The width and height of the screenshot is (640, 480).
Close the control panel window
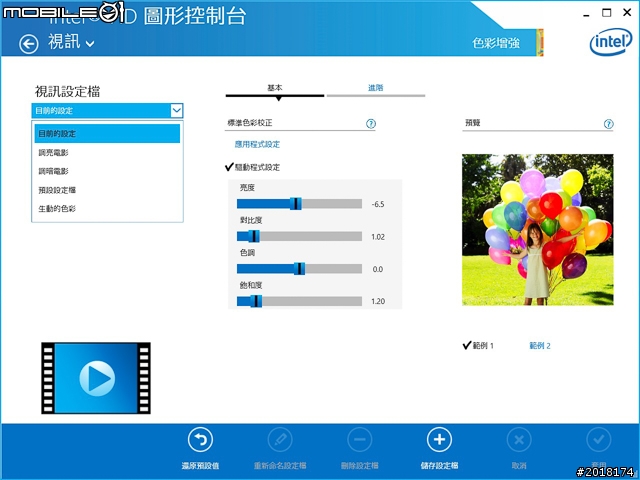click(627, 13)
